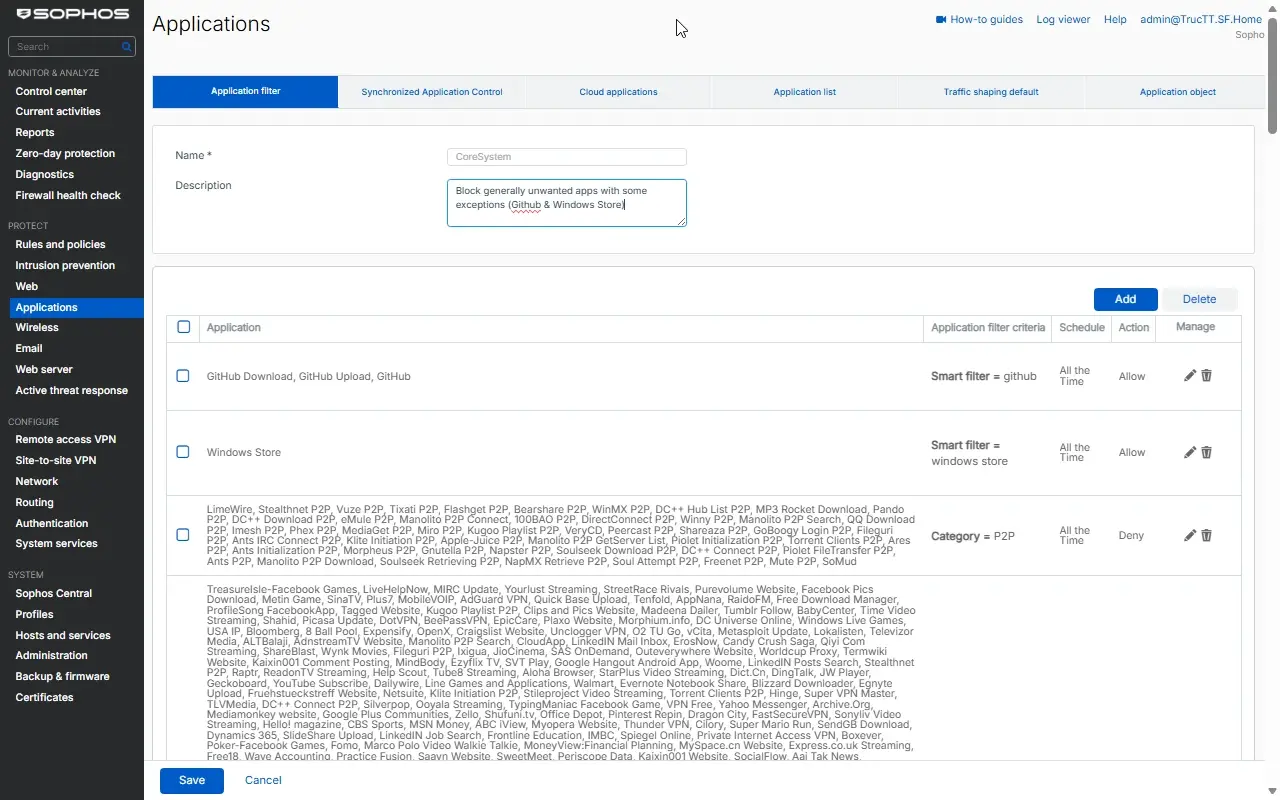Open admin@TrucTT.SF.Home account menu
This screenshot has height=800, width=1280.
[x=1201, y=19]
